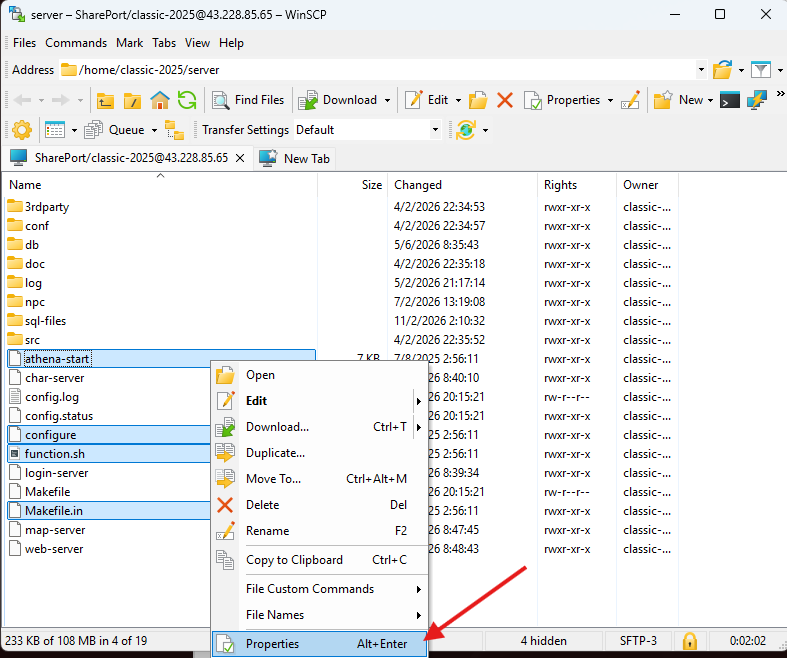This screenshot has width=787, height=658.
Task: Sort by the Changed column header
Action: (x=462, y=185)
